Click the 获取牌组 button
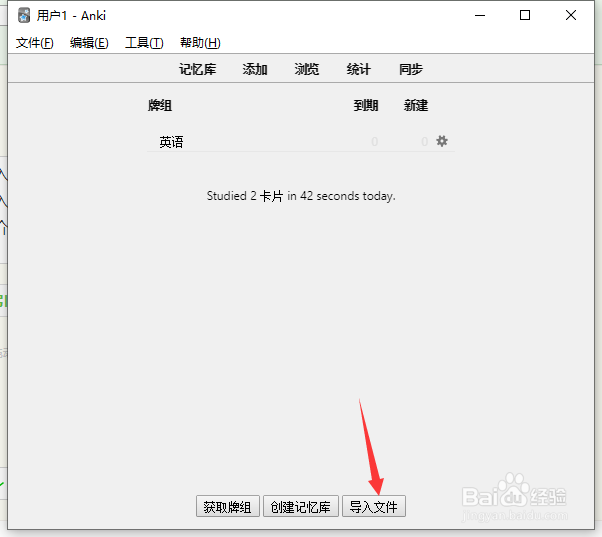 pyautogui.click(x=228, y=506)
